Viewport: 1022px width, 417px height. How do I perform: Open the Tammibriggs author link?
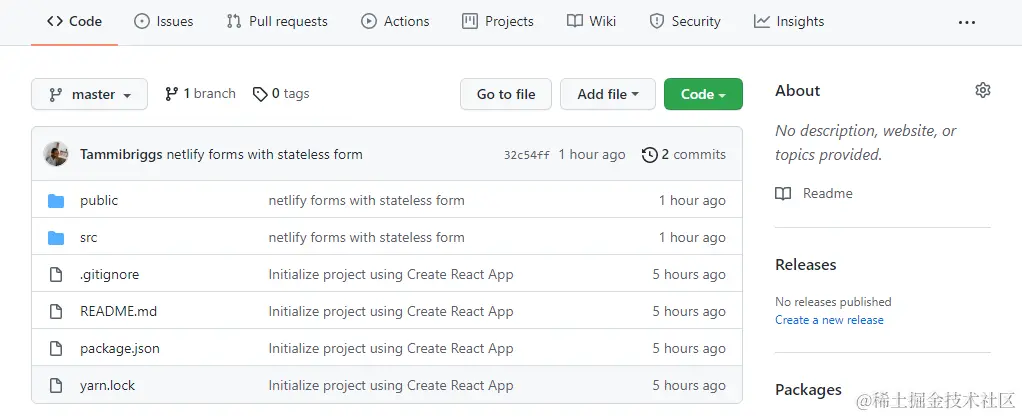coord(121,154)
